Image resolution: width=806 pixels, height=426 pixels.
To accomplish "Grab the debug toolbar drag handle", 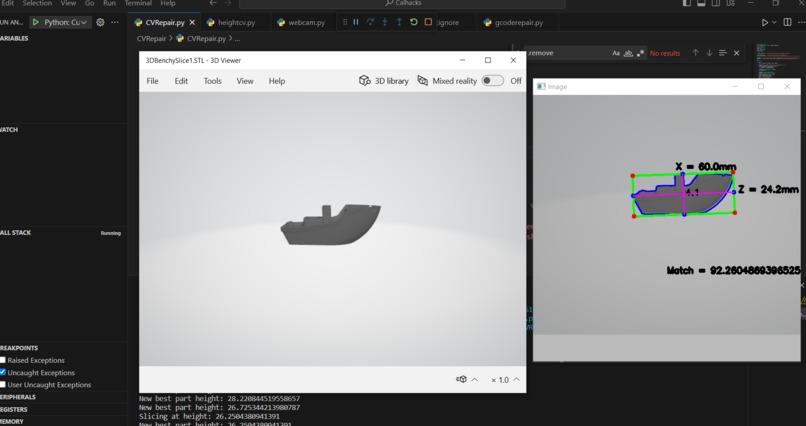I will point(344,22).
